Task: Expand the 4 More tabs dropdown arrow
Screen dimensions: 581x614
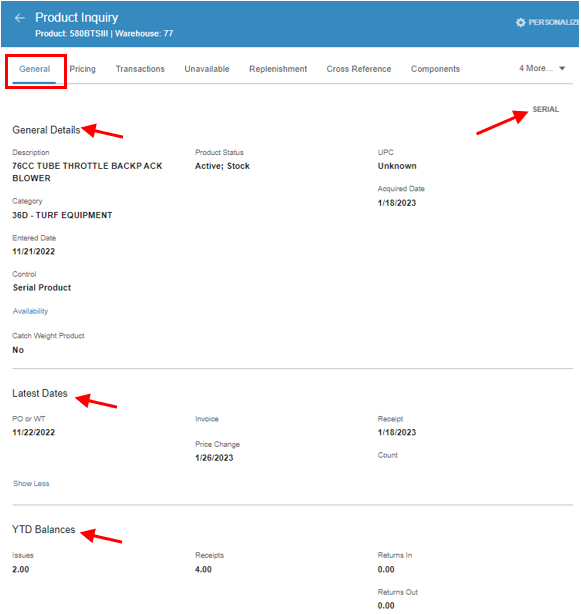Action: pos(562,69)
